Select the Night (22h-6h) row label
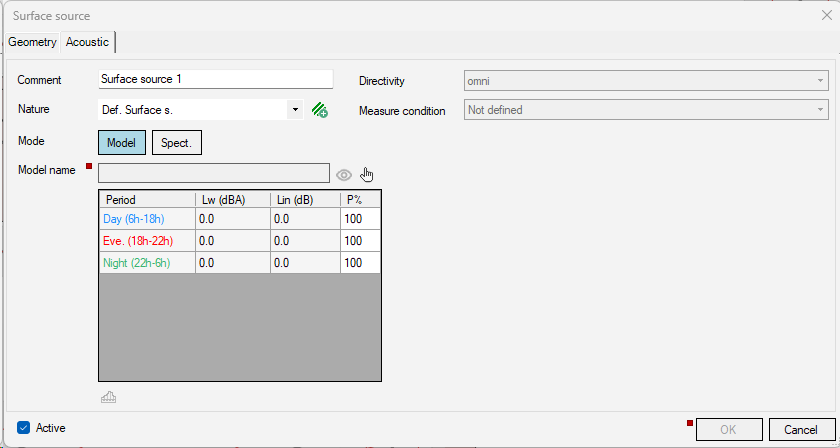This screenshot has width=840, height=448. (147, 263)
